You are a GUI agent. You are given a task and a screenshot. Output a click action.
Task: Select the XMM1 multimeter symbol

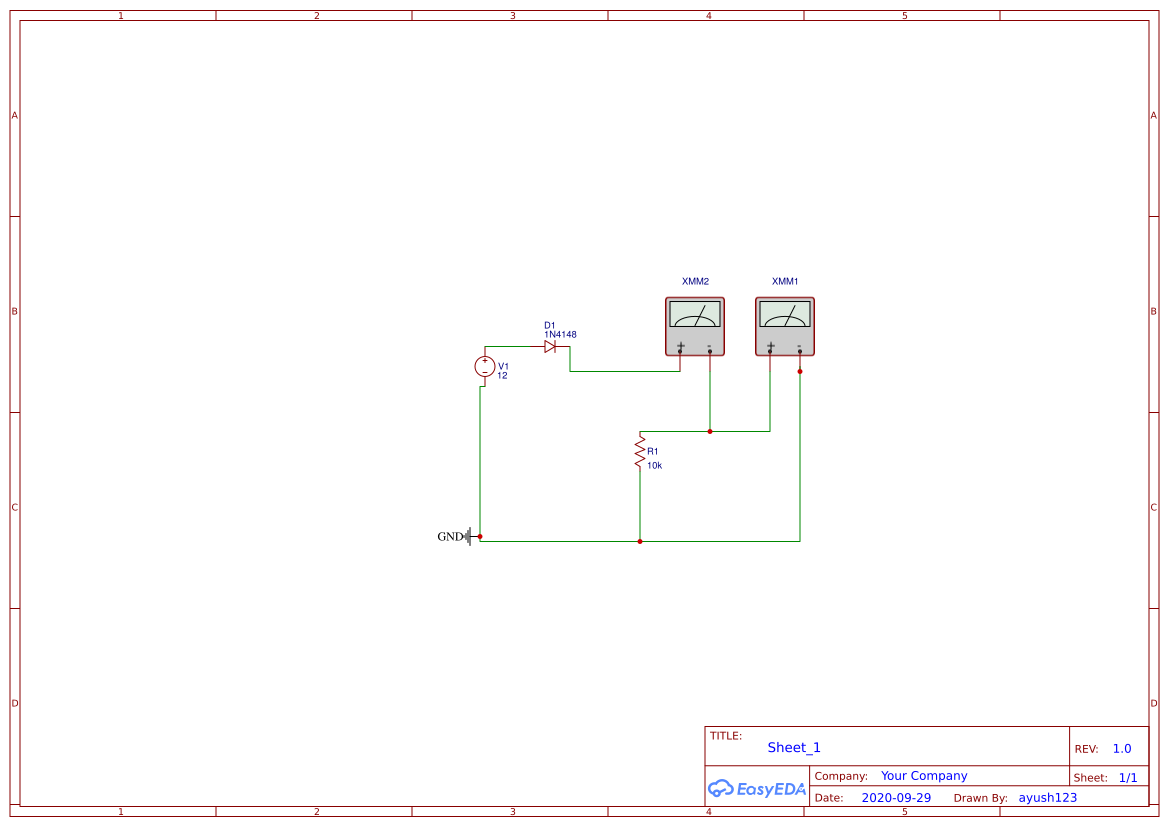[x=784, y=325]
